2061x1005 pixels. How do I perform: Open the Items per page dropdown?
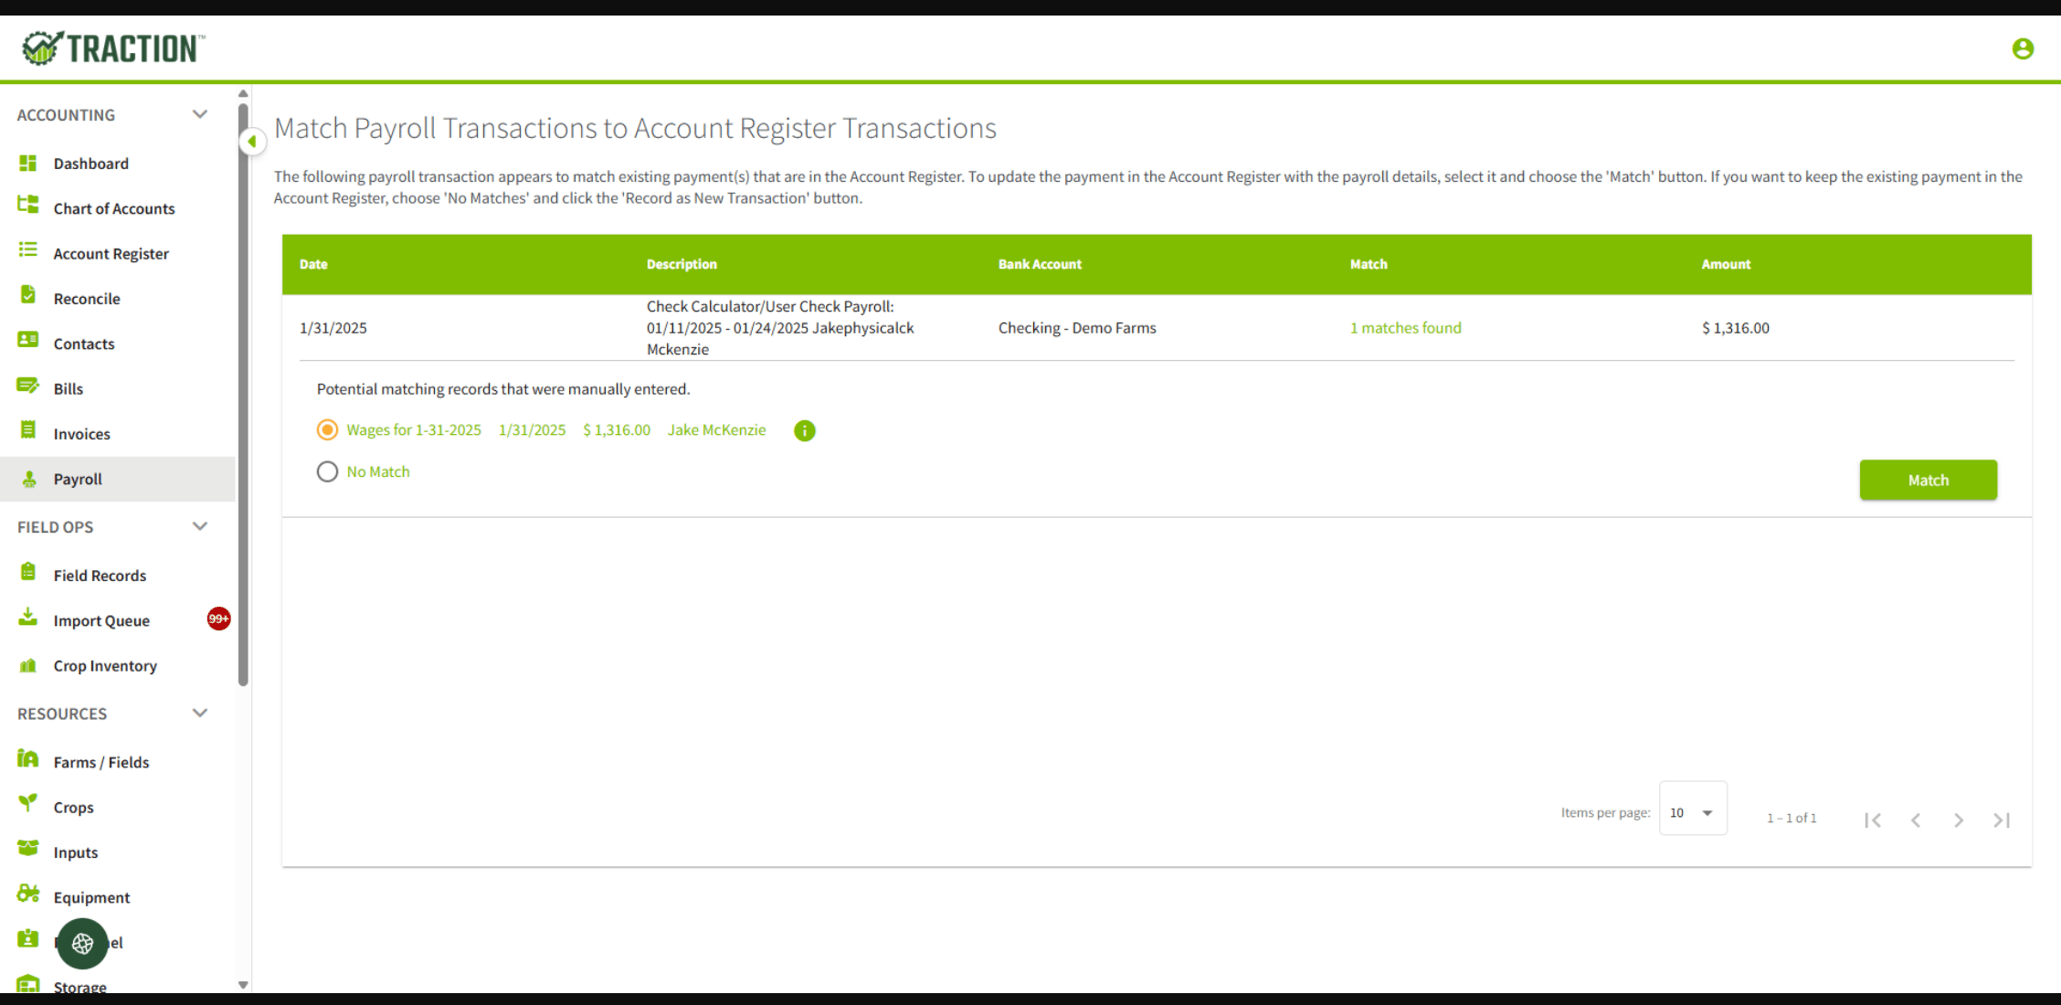[1692, 811]
